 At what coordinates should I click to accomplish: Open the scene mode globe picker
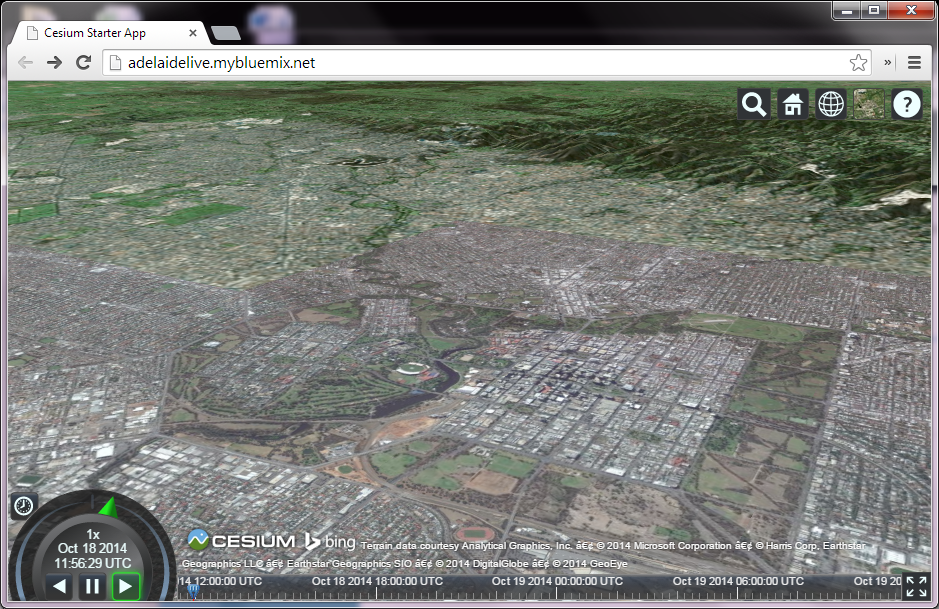(831, 105)
